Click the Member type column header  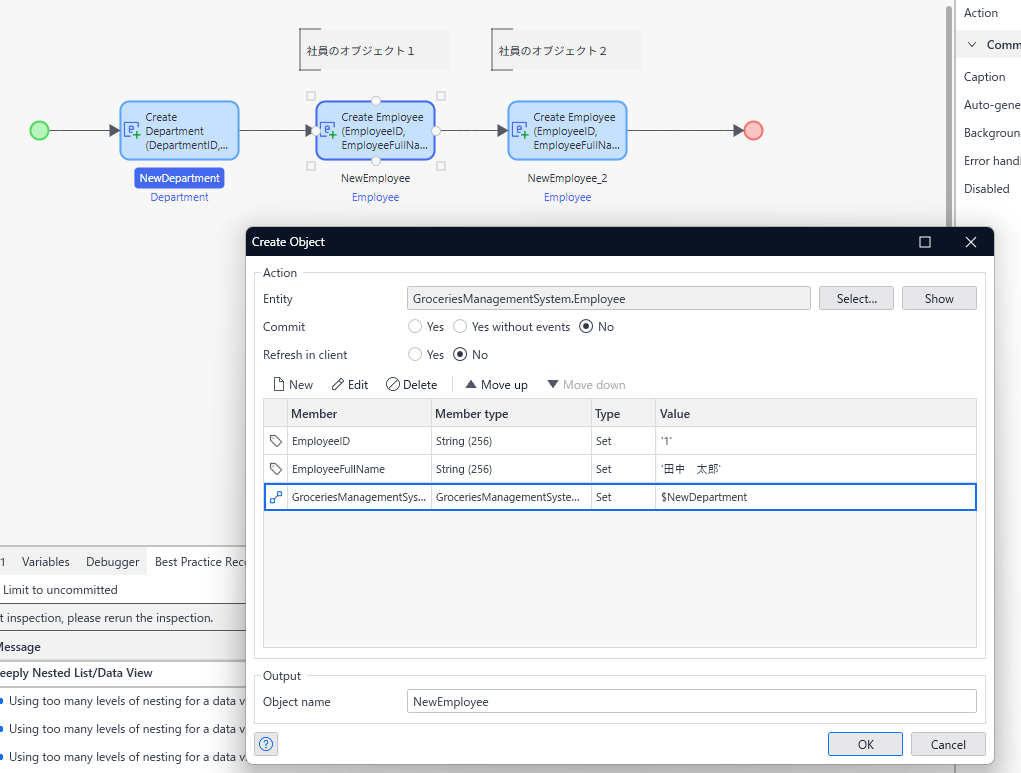click(511, 414)
